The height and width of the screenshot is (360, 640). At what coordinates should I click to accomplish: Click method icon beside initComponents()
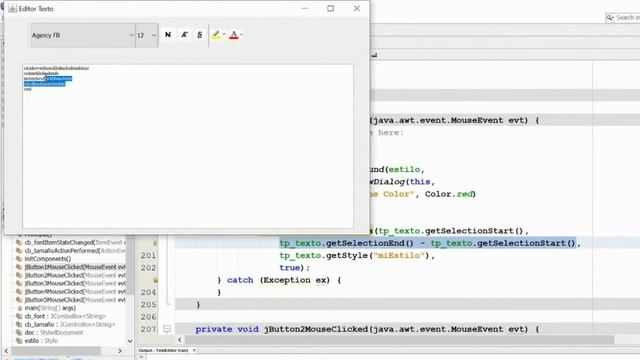(x=19, y=259)
